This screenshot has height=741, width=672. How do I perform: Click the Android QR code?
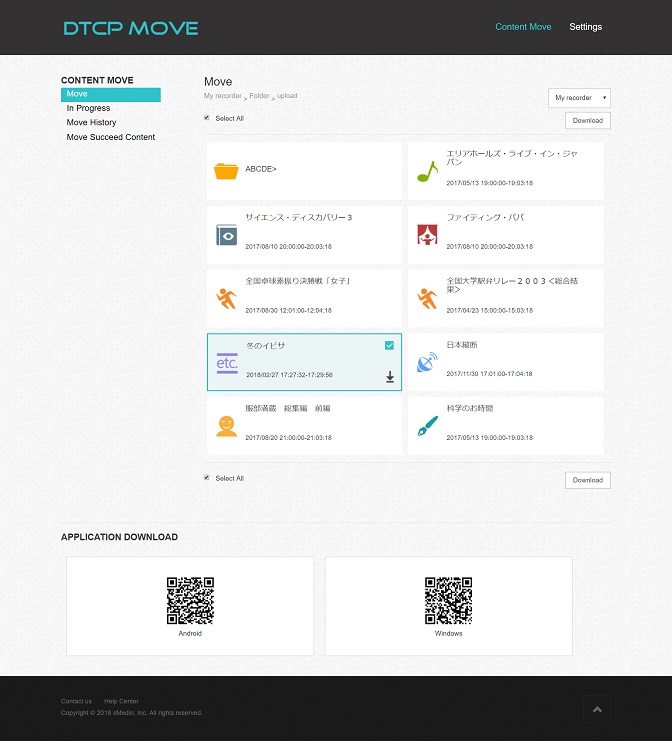(x=190, y=601)
